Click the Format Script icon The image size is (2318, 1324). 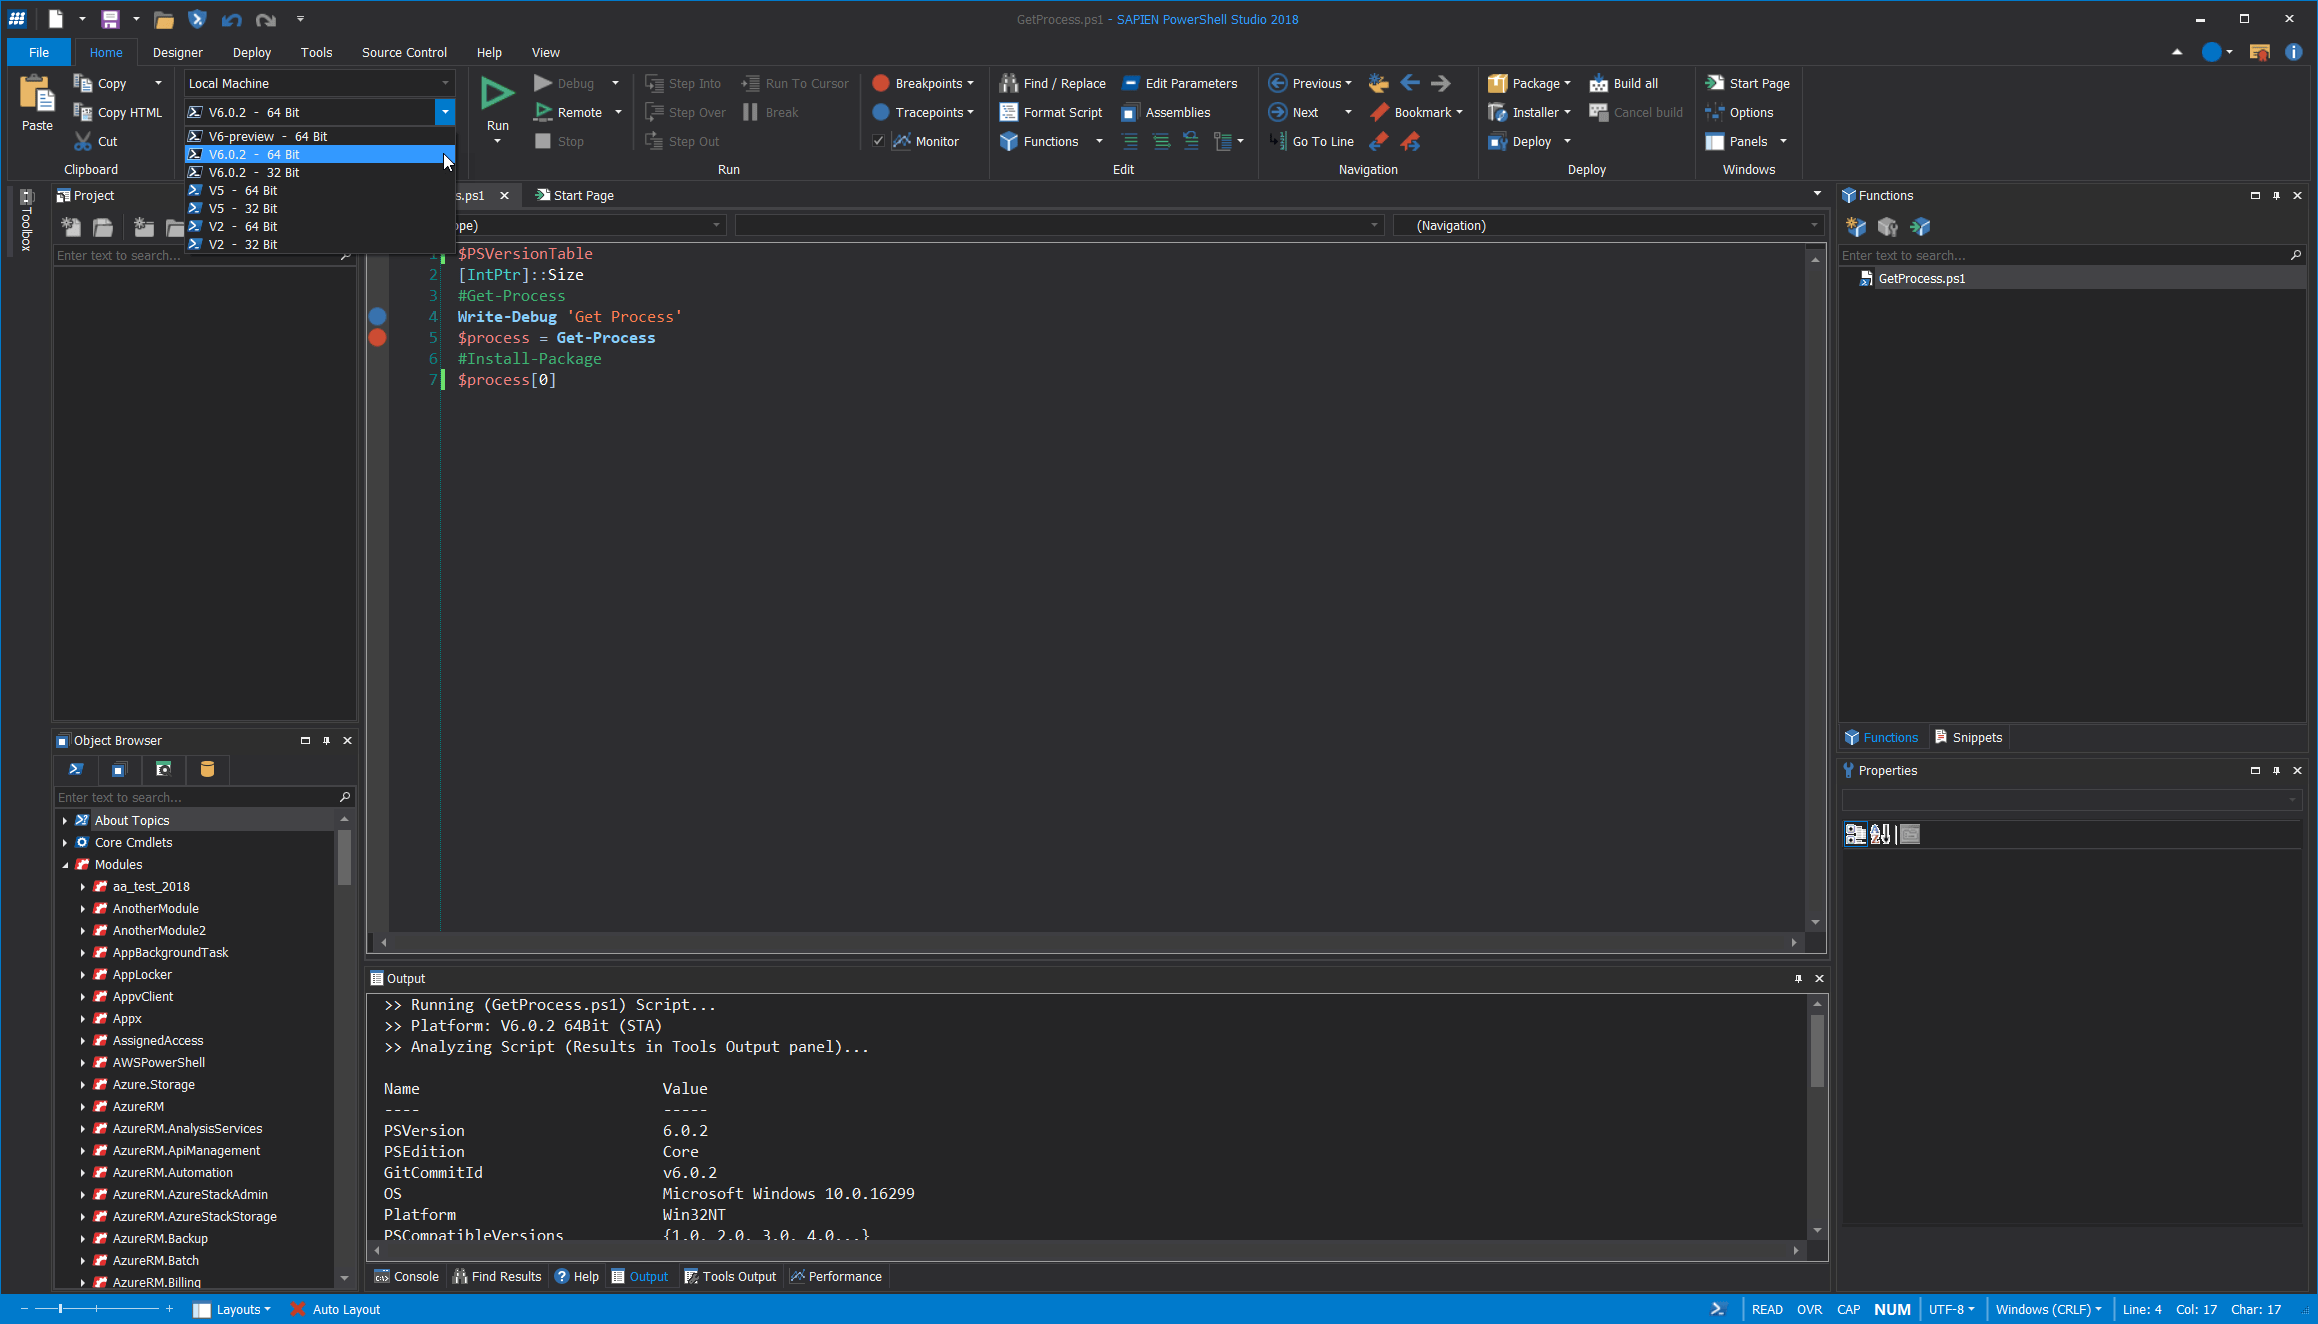tap(1009, 112)
